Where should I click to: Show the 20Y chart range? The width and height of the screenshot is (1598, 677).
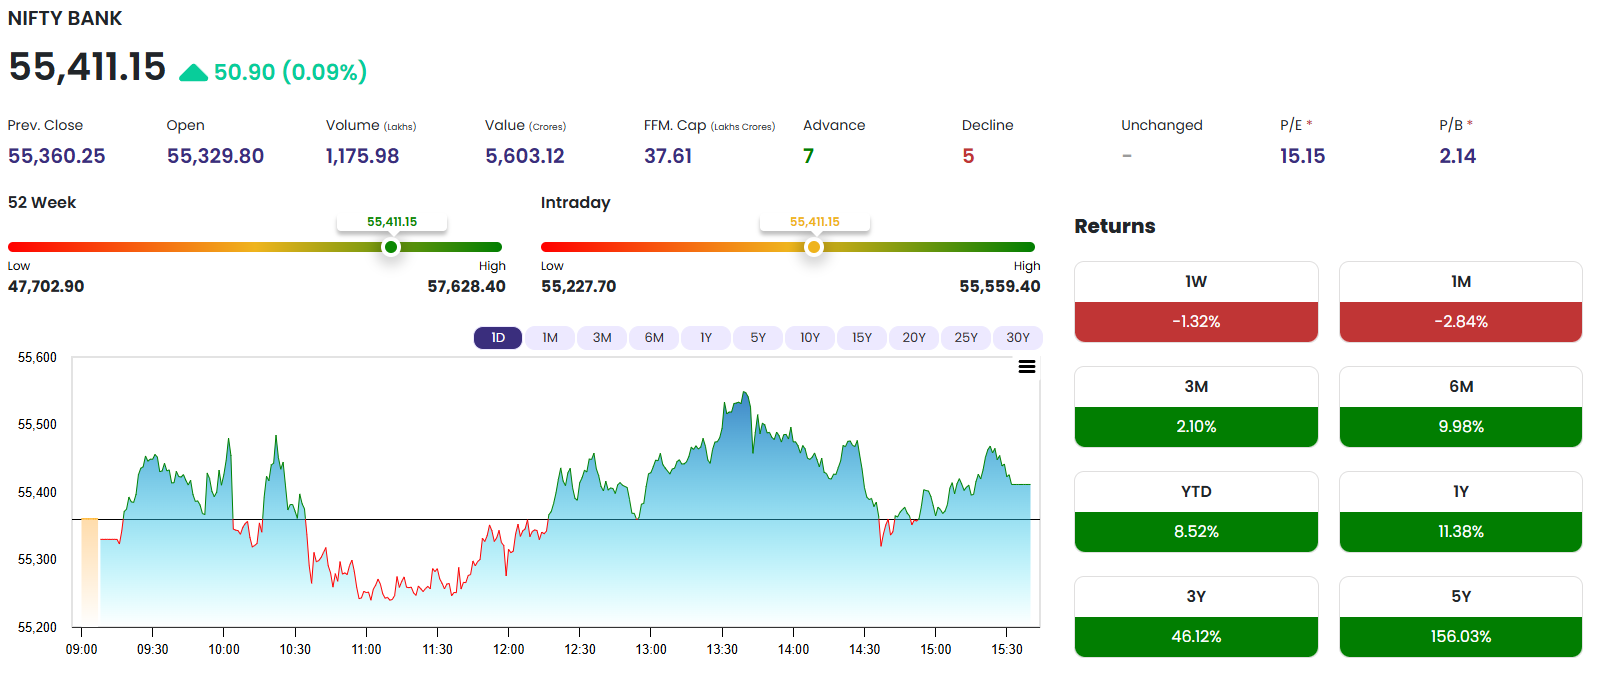point(914,338)
